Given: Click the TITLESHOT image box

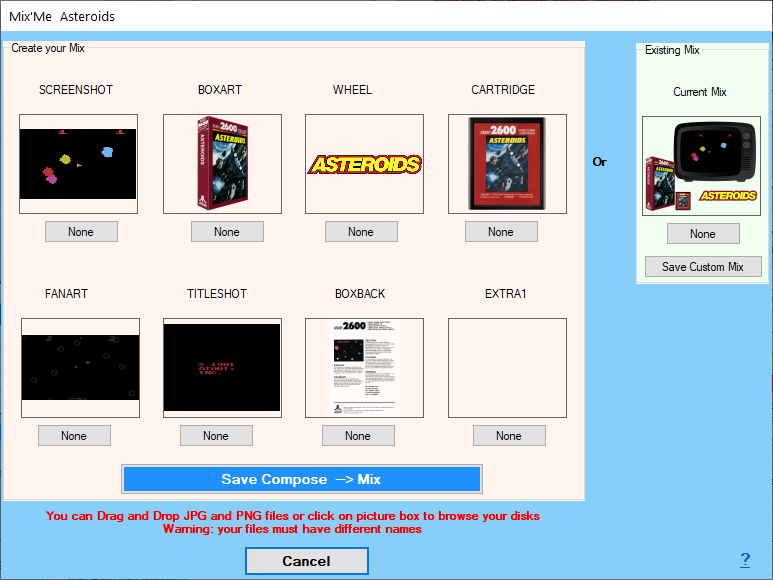Looking at the screenshot, I should click(x=222, y=368).
